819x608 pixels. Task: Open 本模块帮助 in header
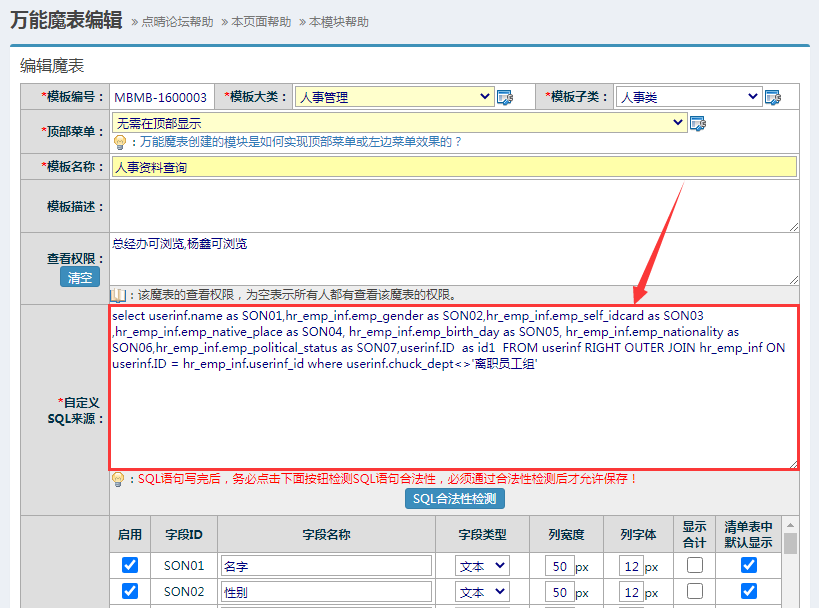(x=339, y=22)
